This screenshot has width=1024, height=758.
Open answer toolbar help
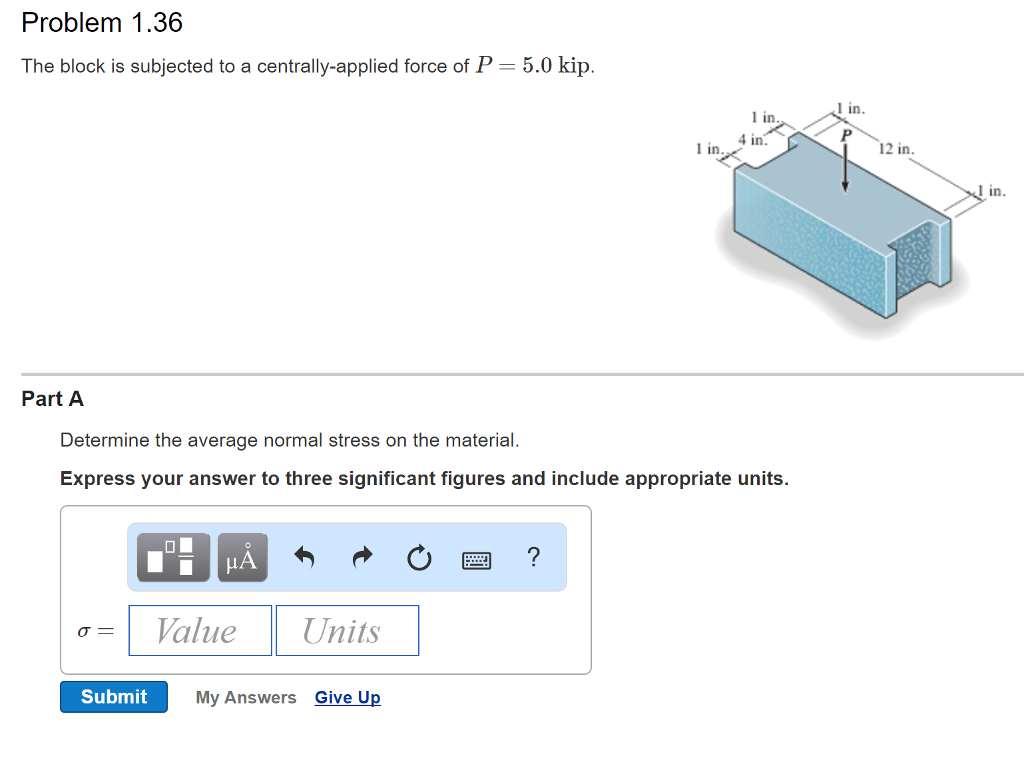534,558
